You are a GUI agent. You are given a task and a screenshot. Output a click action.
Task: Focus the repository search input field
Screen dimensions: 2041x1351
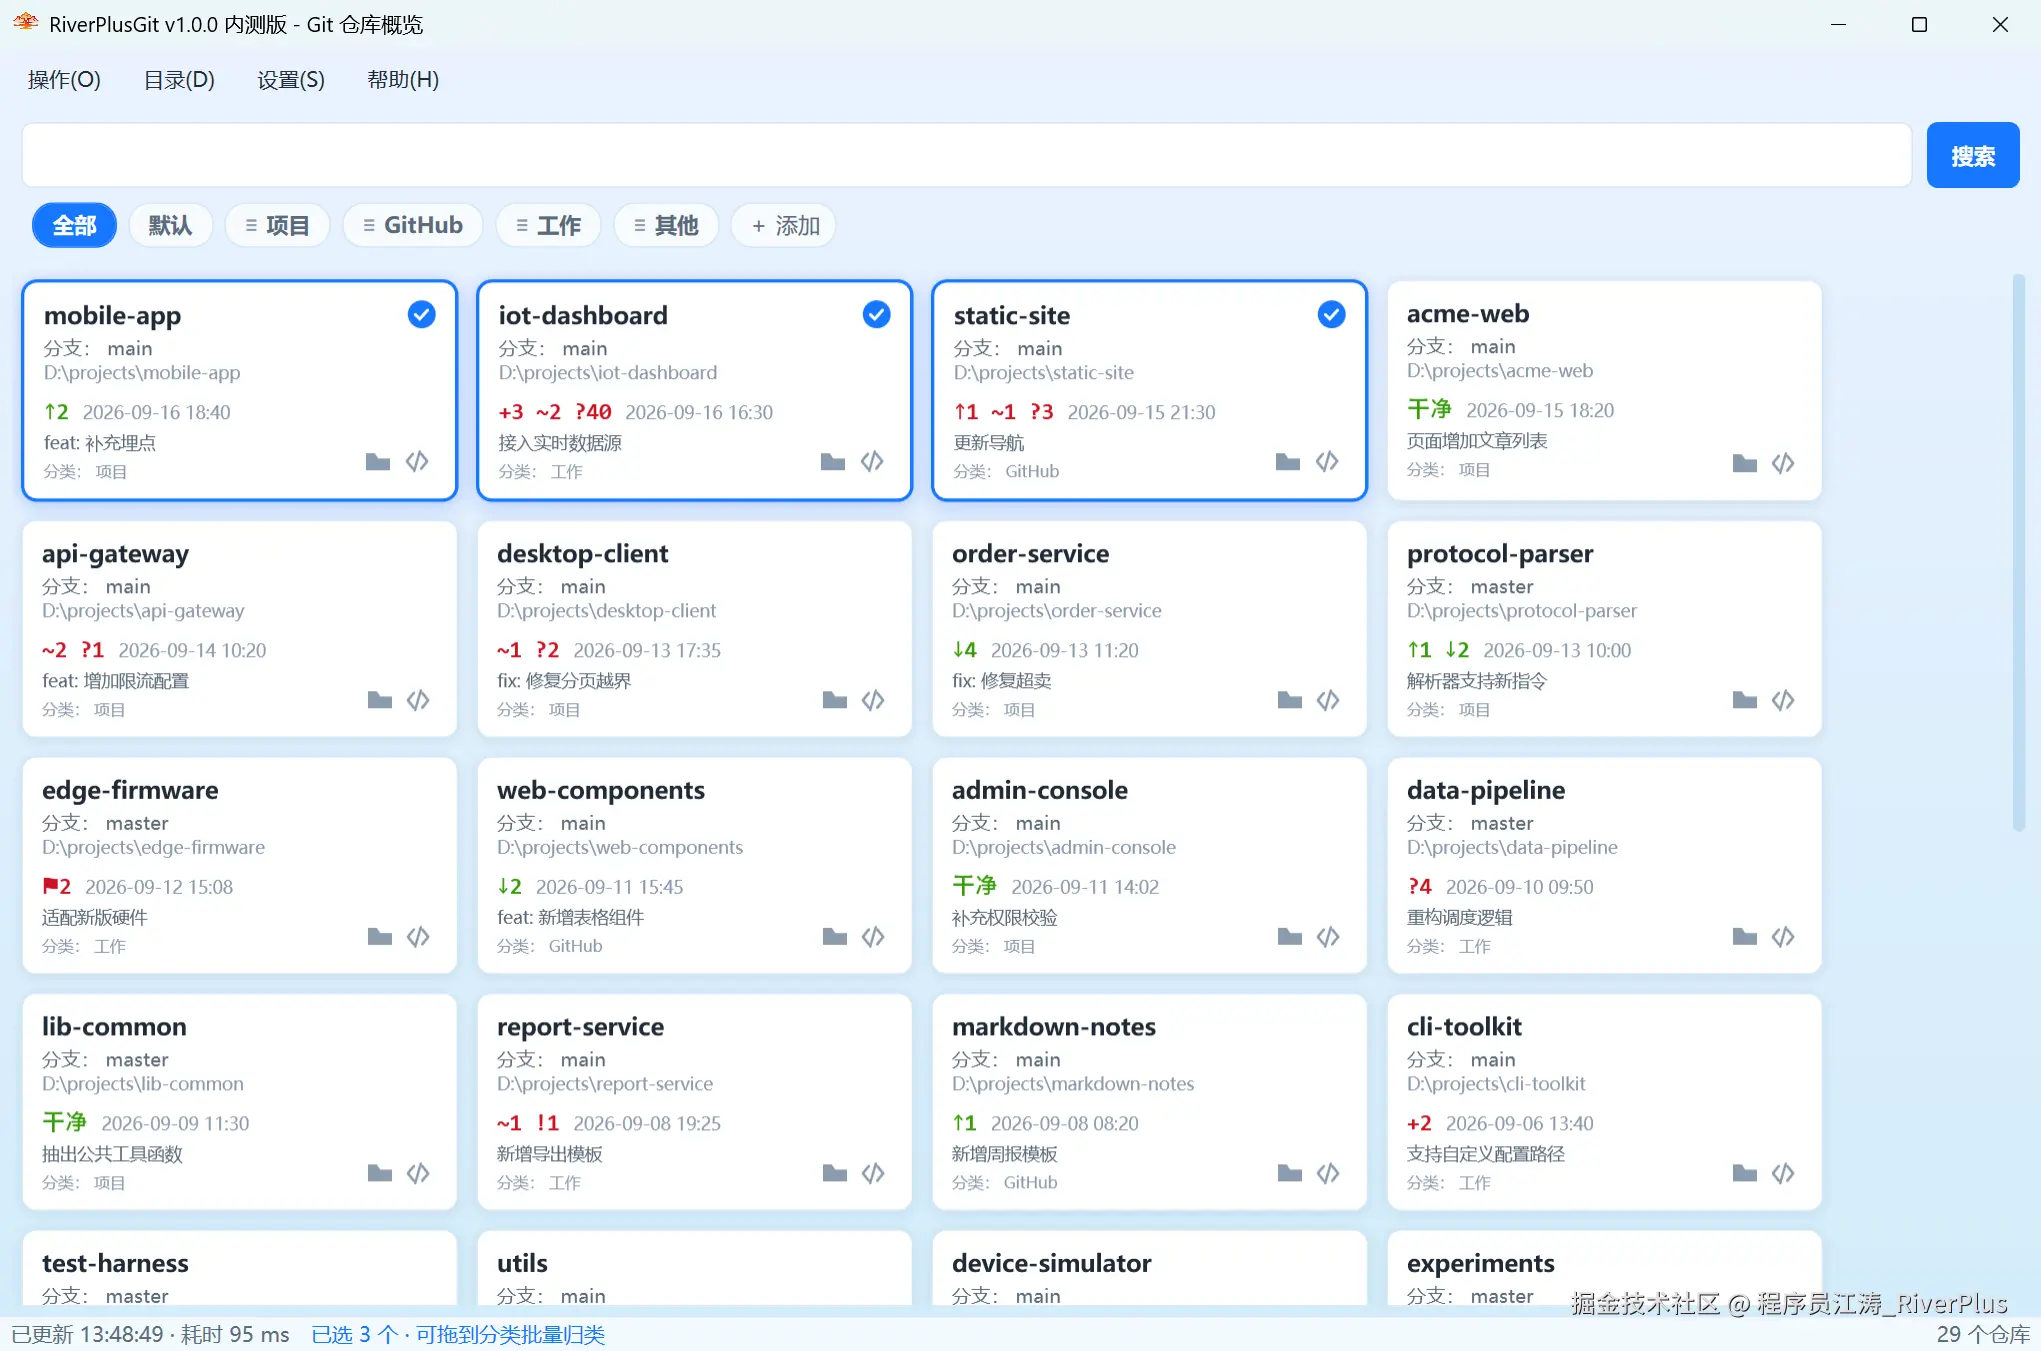pyautogui.click(x=967, y=155)
